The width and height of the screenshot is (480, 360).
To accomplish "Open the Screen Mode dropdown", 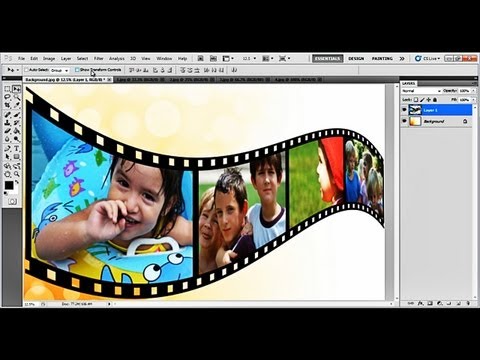I will click(x=284, y=58).
